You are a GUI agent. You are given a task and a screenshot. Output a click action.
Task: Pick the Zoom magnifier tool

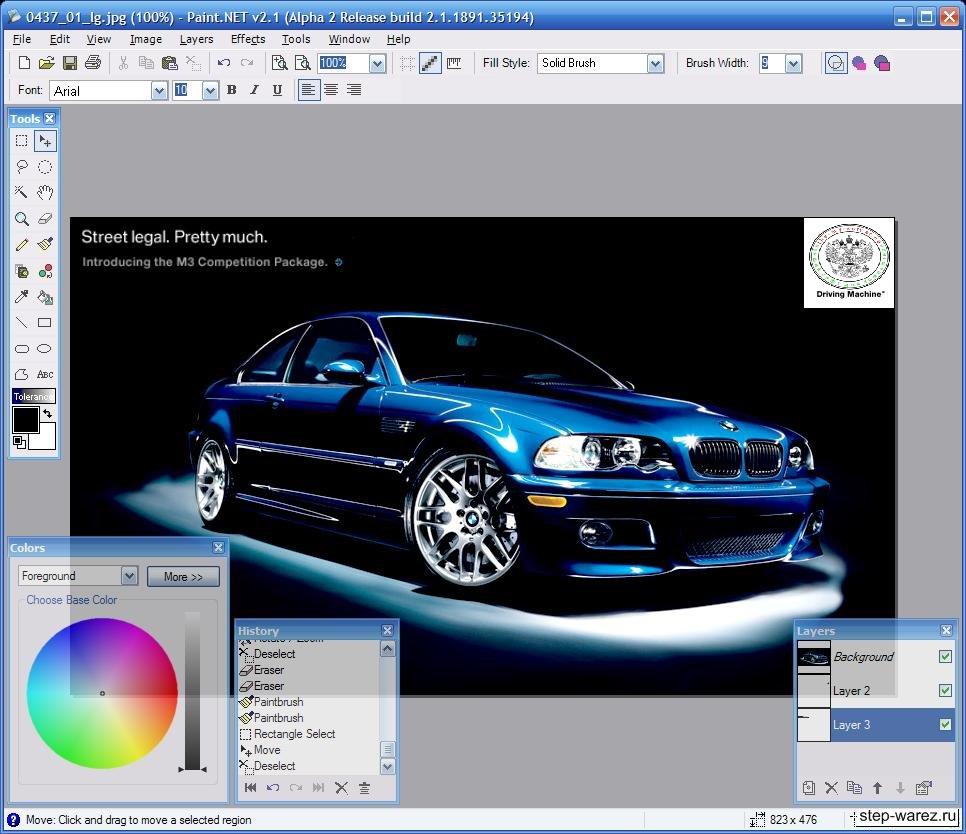(x=21, y=218)
